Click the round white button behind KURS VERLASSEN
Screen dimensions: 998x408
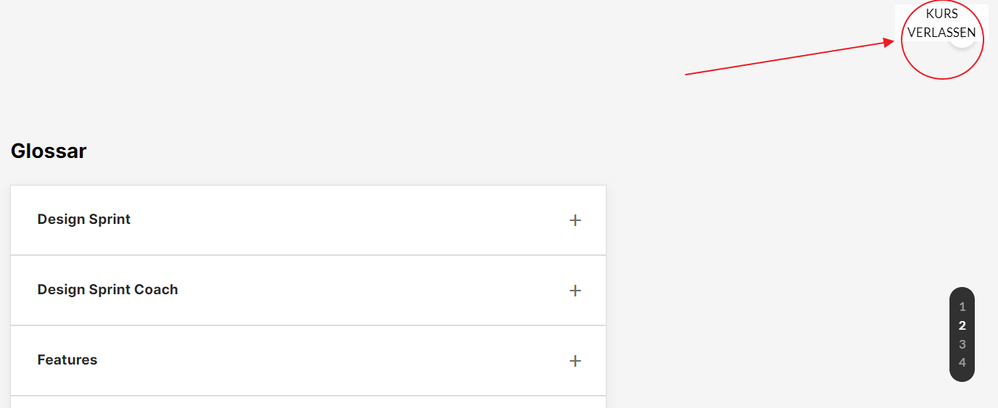pyautogui.click(x=963, y=40)
